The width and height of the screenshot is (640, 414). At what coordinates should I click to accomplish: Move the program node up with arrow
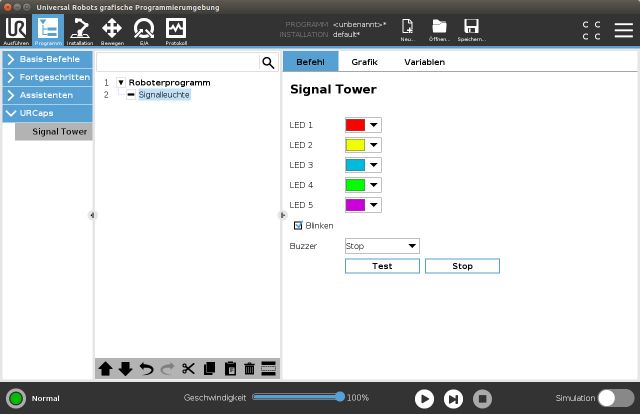(x=105, y=369)
